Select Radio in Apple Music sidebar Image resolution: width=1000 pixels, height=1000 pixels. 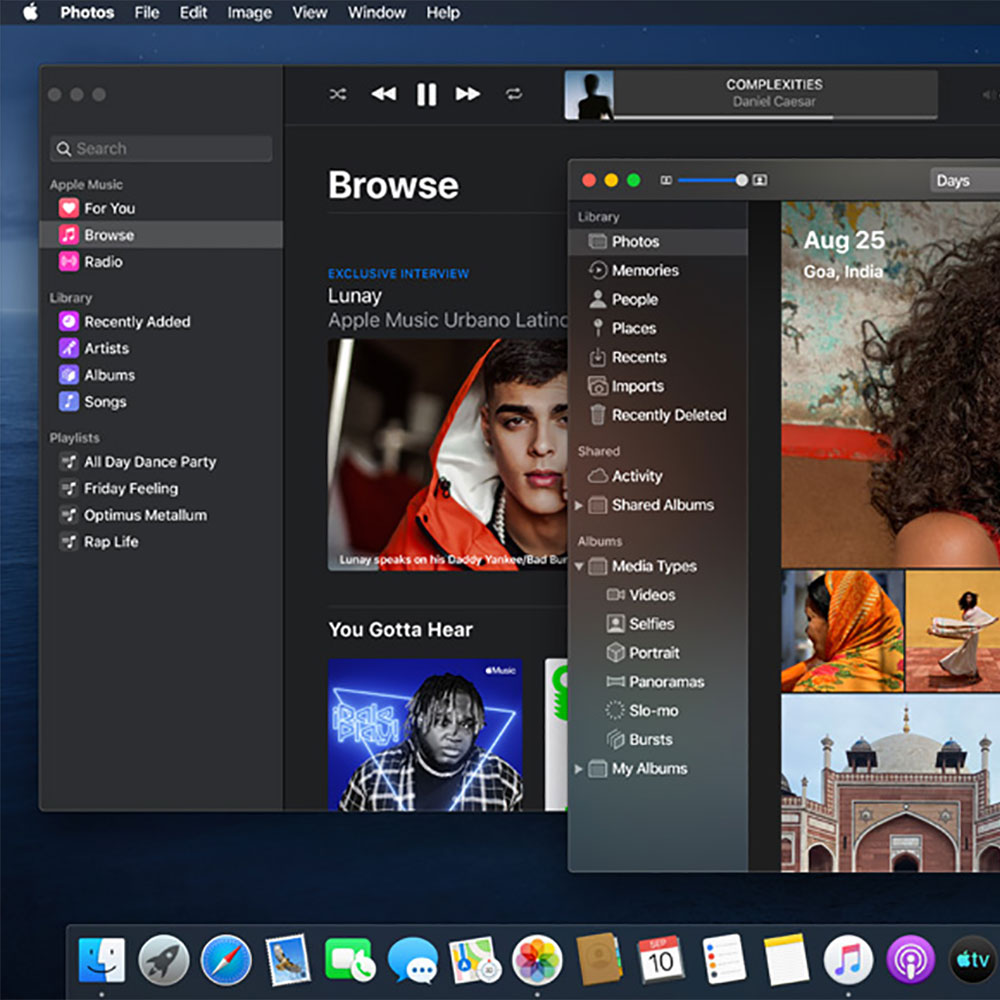coord(103,262)
